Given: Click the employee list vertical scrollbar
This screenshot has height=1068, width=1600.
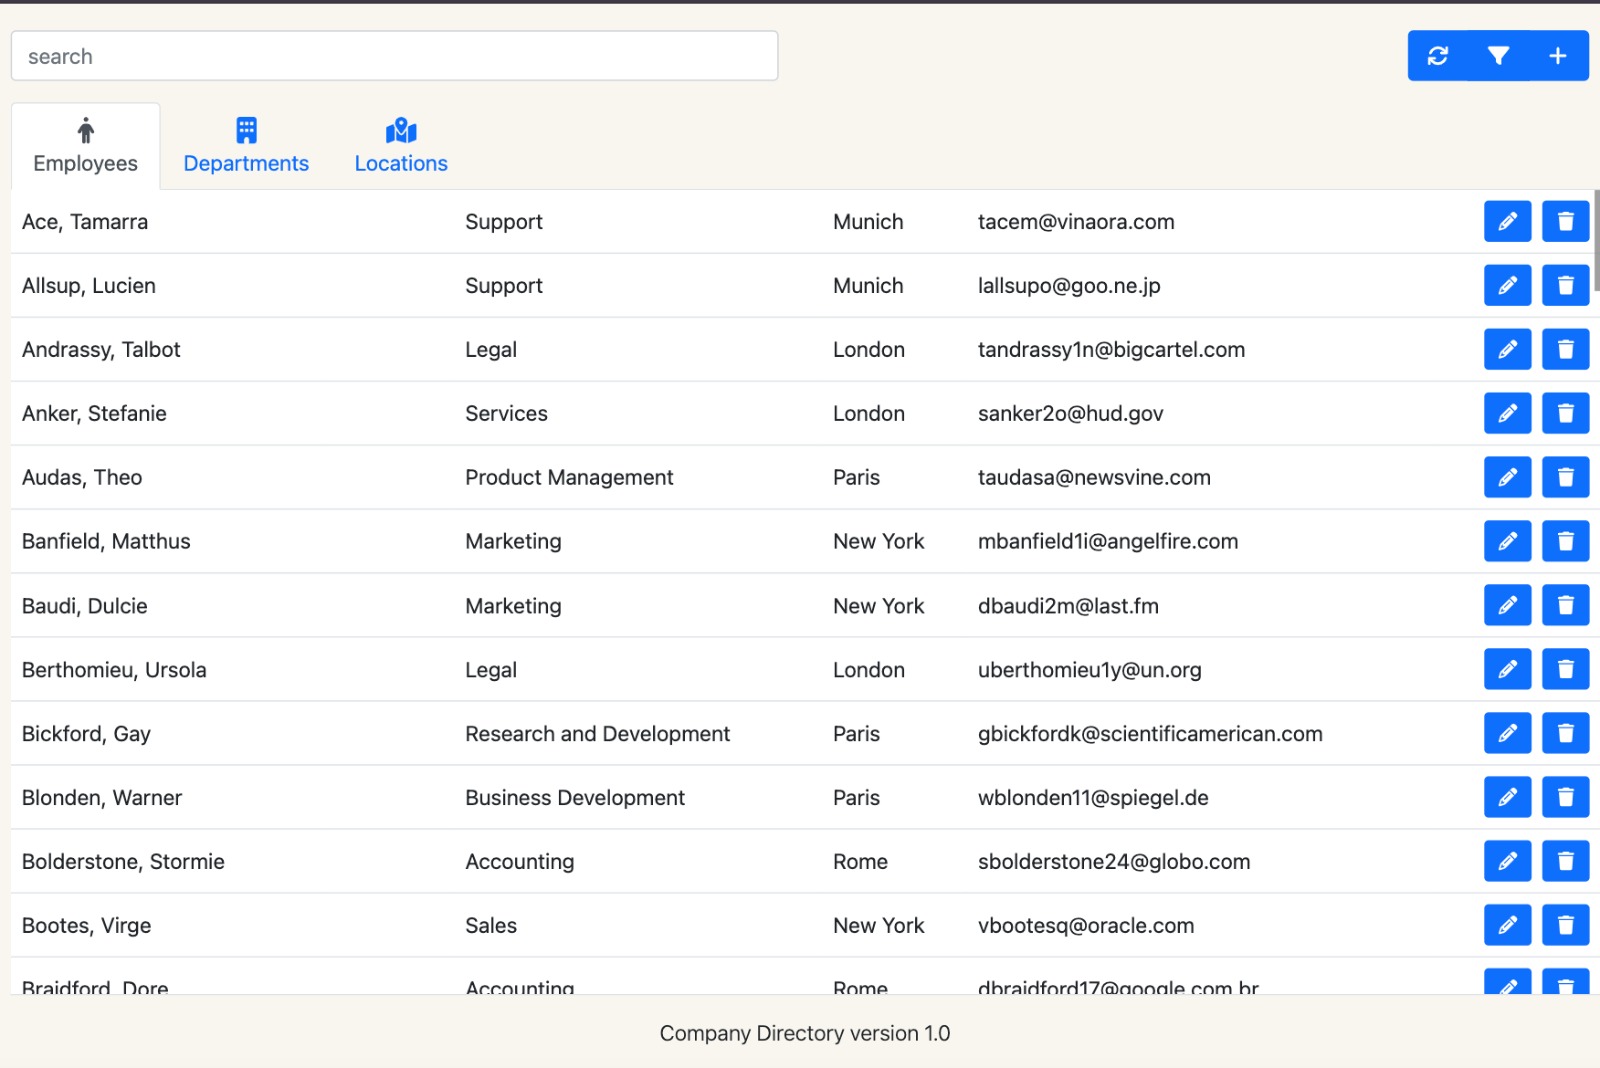Looking at the screenshot, I should coord(1596,240).
